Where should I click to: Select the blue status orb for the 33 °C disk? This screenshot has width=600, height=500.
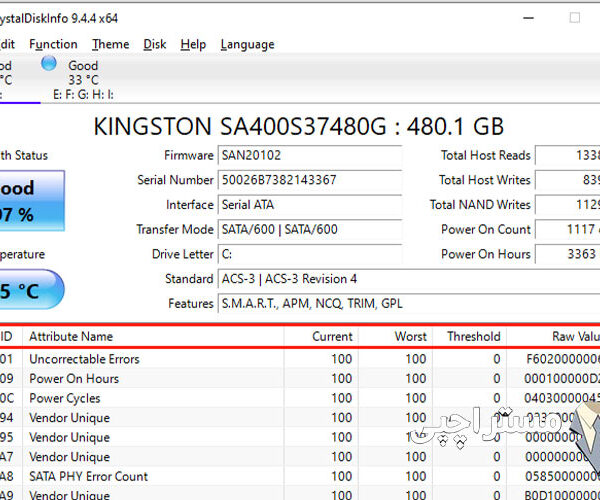49,64
